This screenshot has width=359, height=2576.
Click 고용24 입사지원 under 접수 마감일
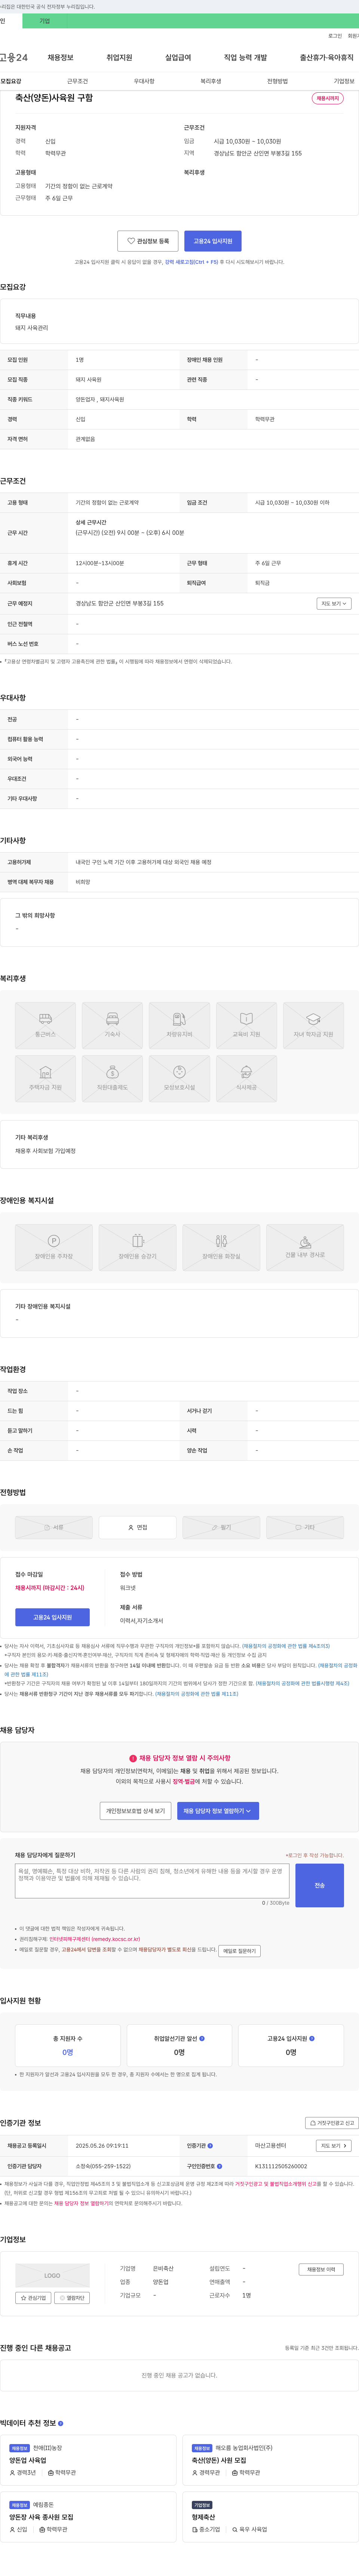coord(52,1616)
